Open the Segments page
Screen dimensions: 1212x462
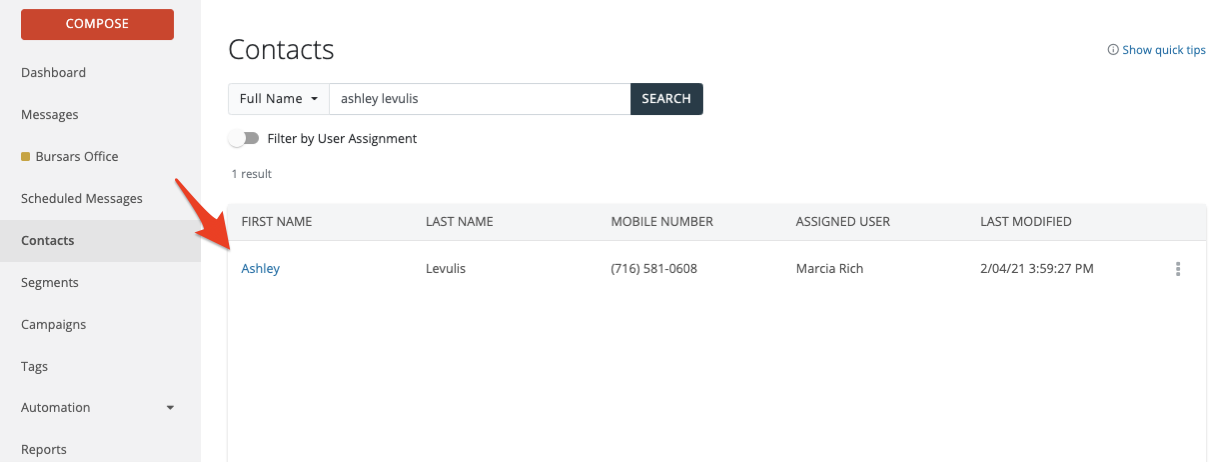tap(50, 283)
